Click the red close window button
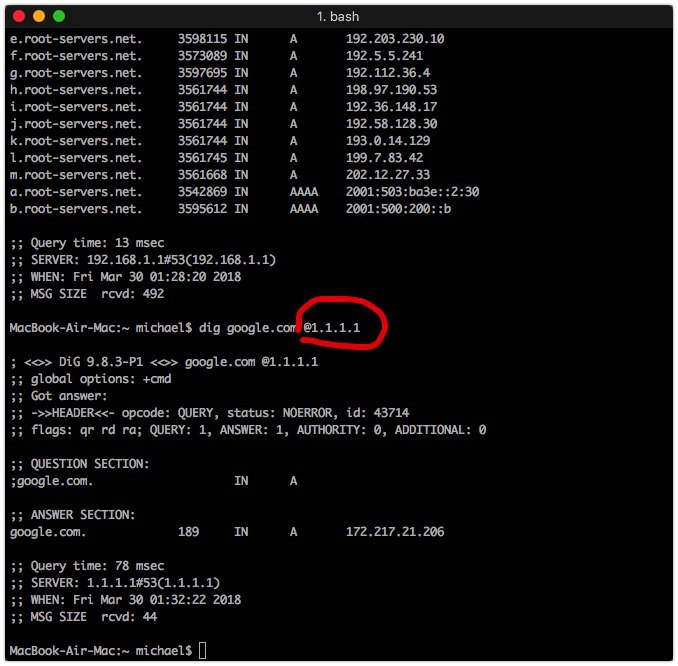Viewport: 678px width, 666px height. click(x=19, y=16)
